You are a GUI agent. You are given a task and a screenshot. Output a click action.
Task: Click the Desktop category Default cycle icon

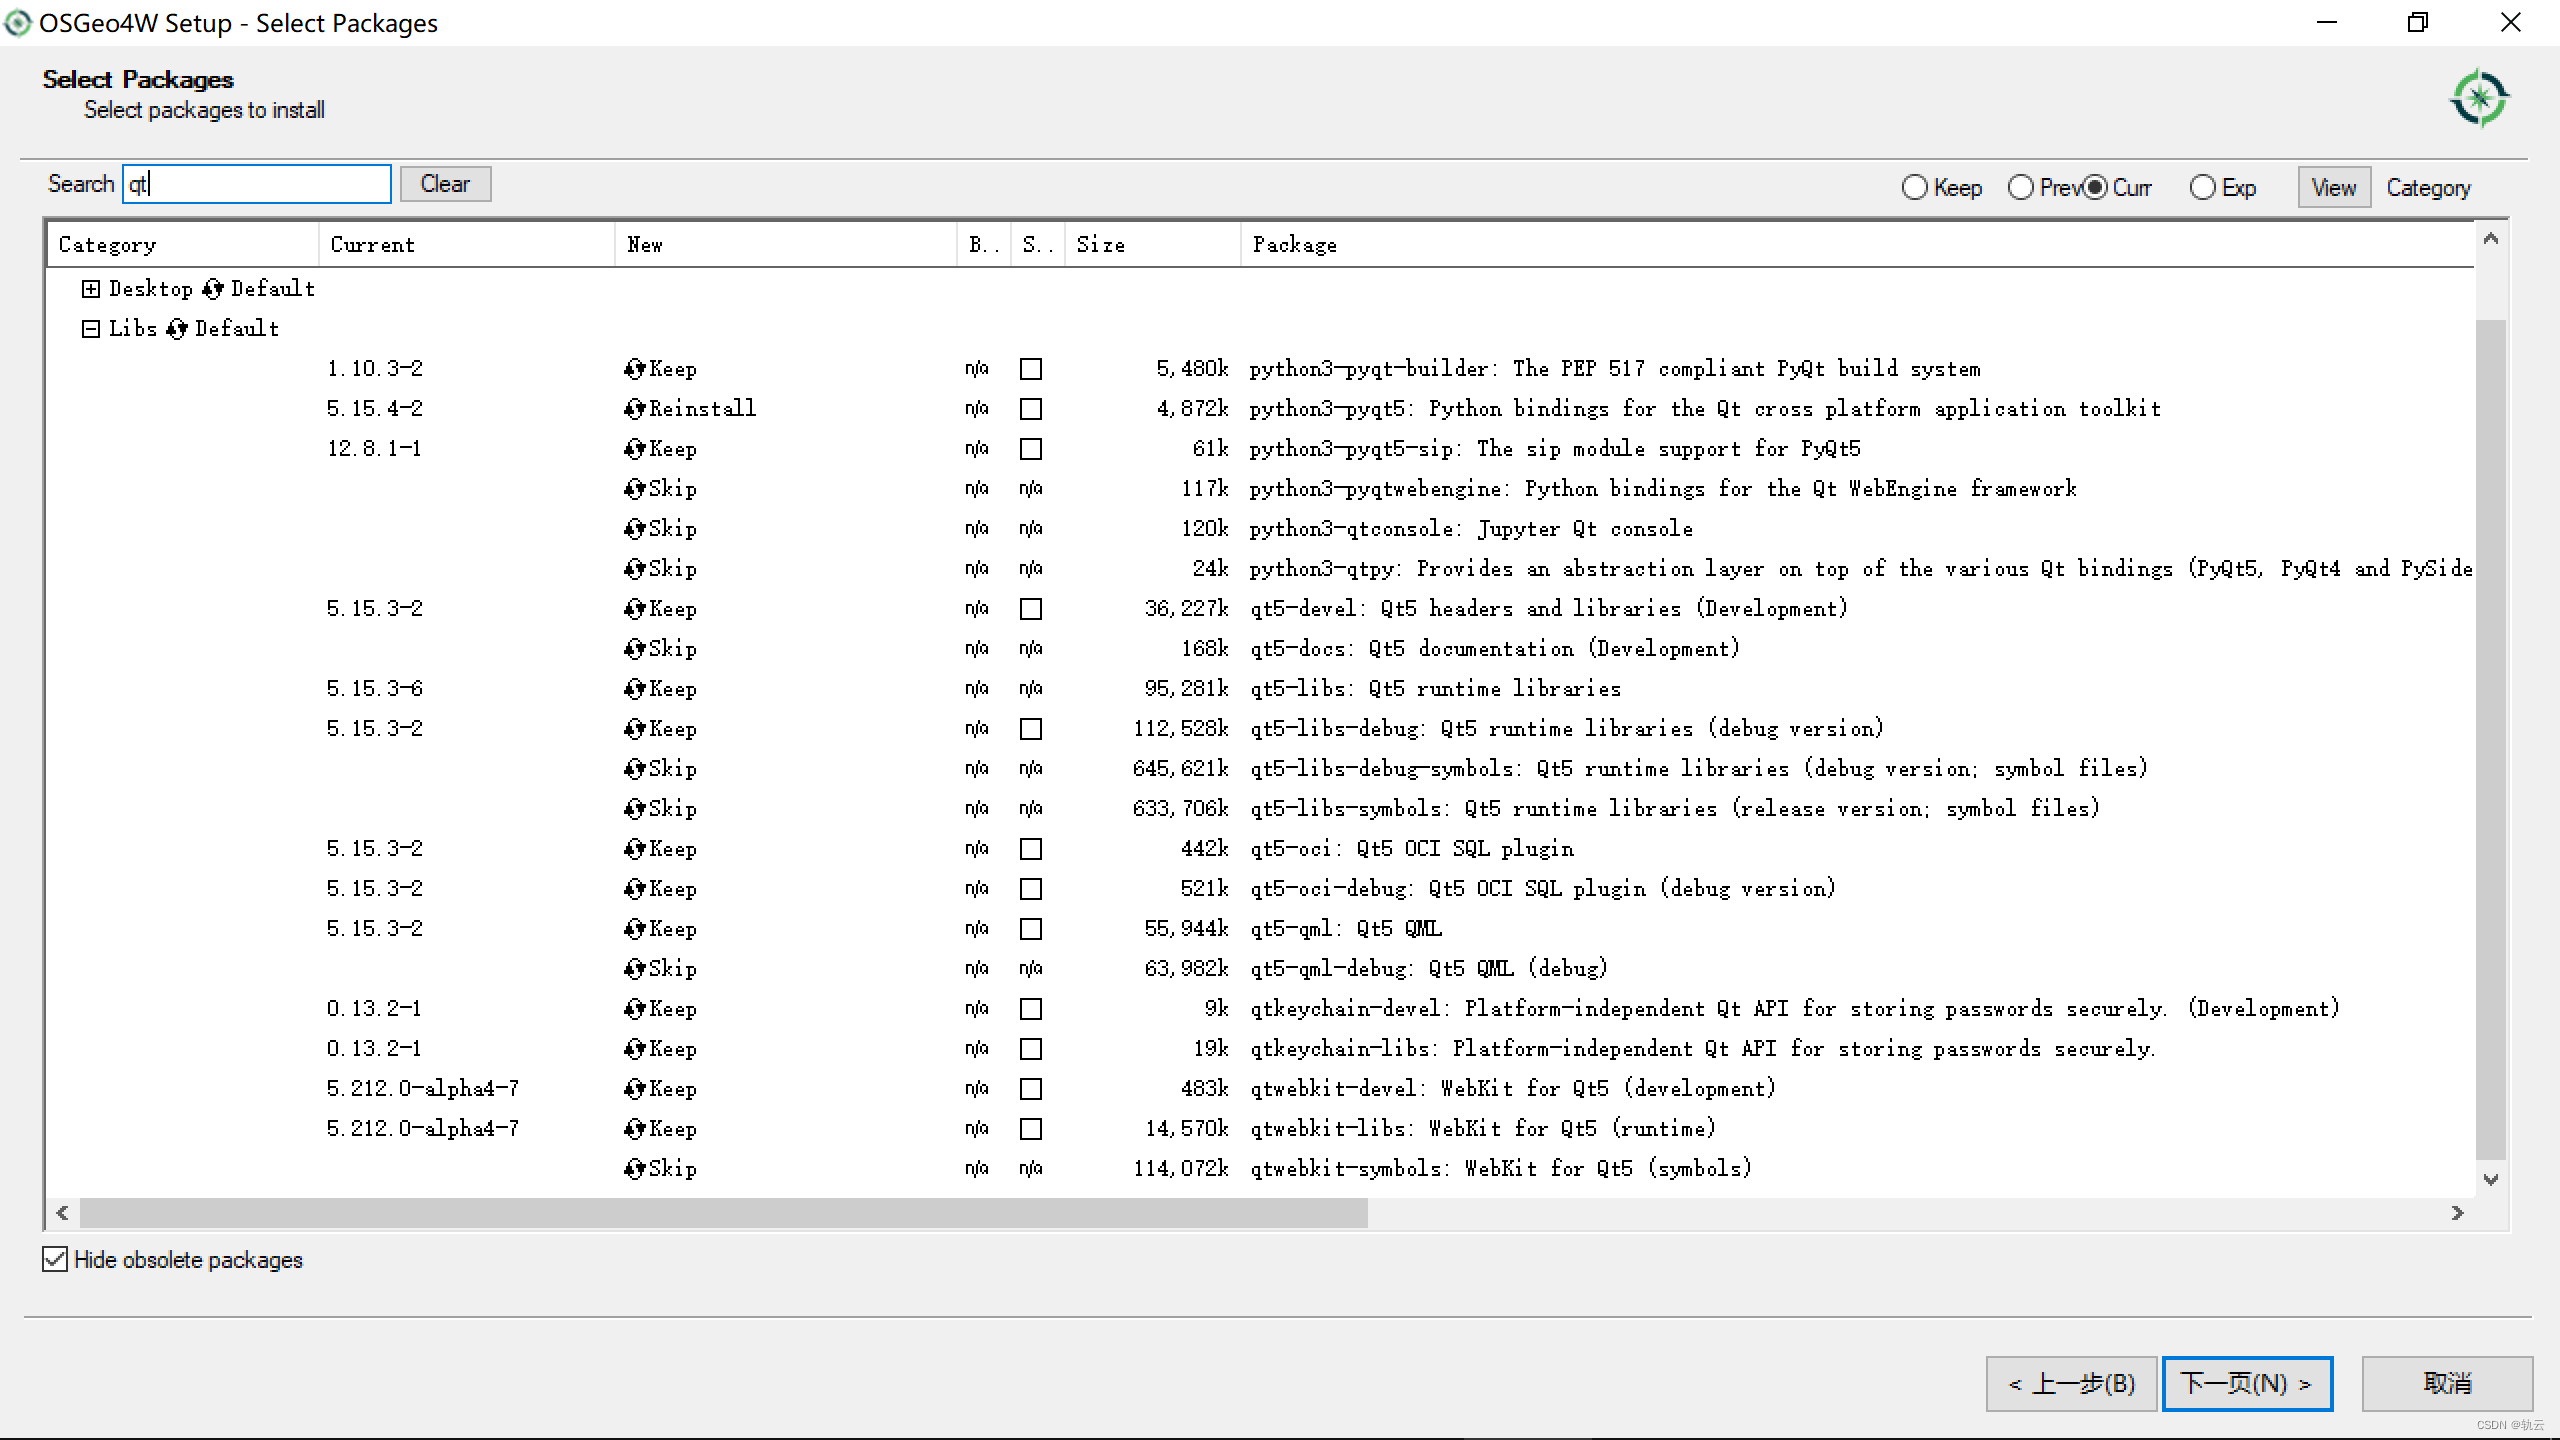click(212, 289)
